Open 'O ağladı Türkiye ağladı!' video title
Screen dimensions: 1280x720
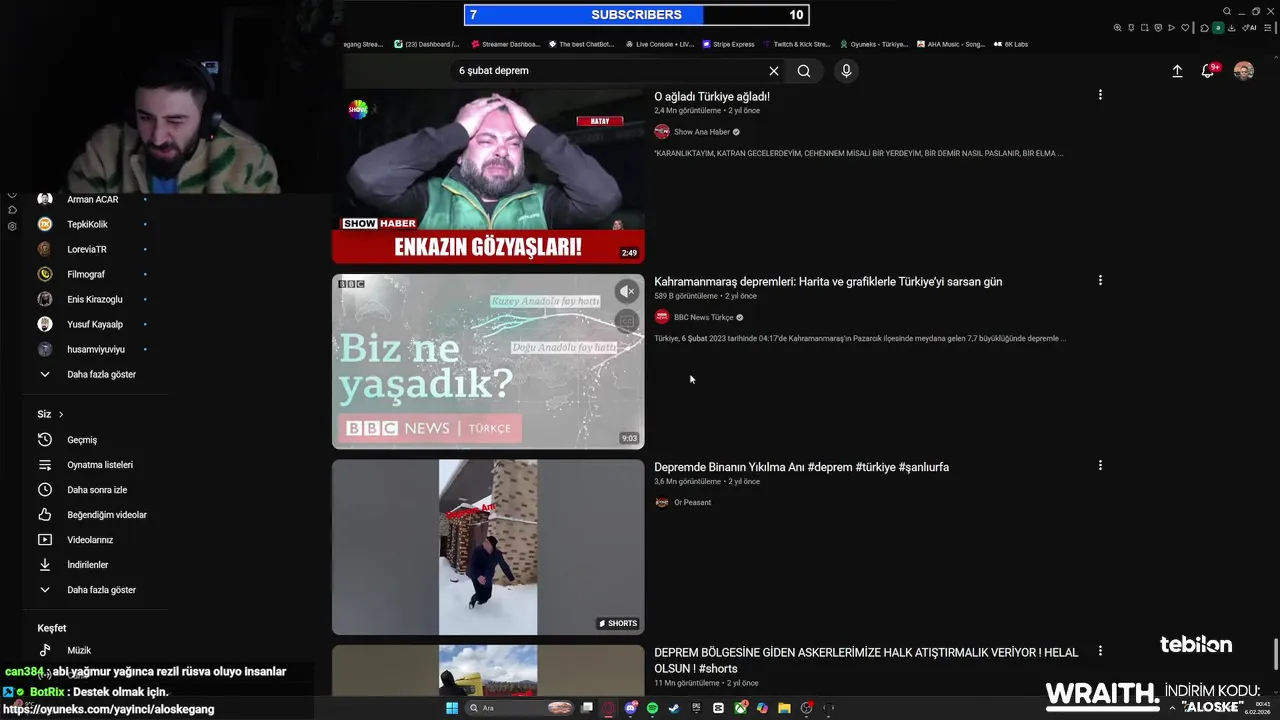point(712,97)
